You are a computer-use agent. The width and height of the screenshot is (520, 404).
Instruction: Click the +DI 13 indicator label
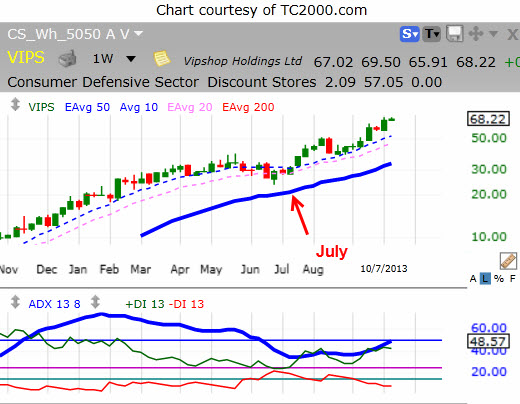pyautogui.click(x=145, y=304)
